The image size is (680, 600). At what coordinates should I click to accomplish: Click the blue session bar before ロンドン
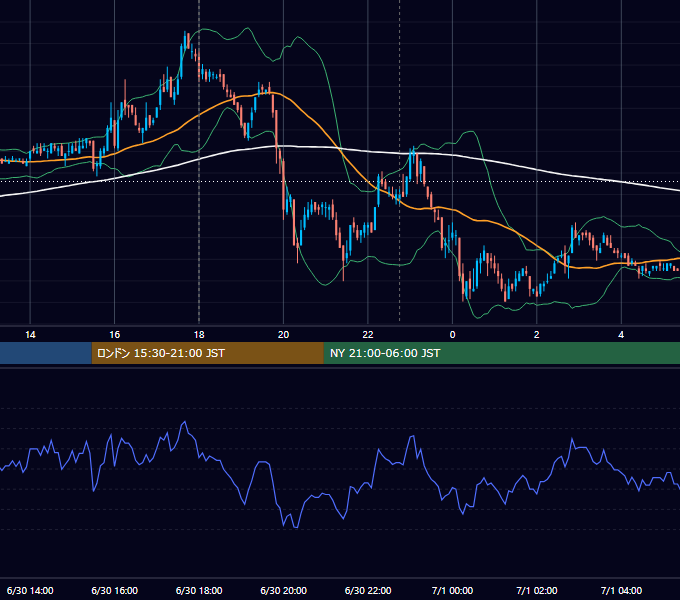click(x=46, y=353)
